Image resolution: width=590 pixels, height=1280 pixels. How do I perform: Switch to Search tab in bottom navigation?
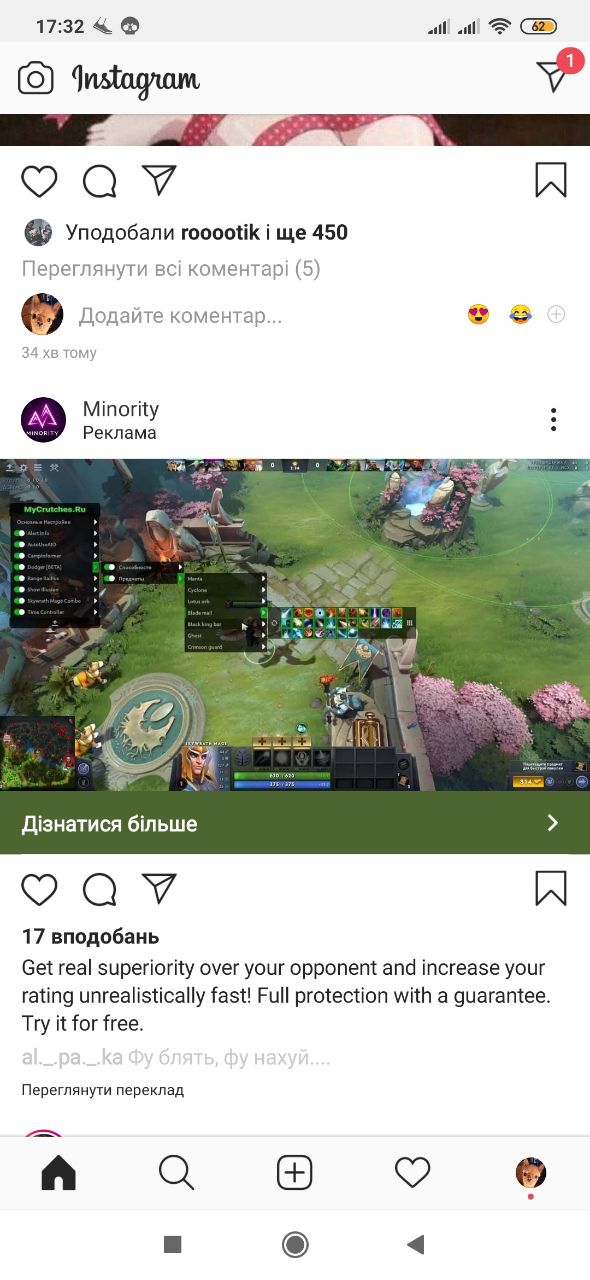tap(177, 1172)
